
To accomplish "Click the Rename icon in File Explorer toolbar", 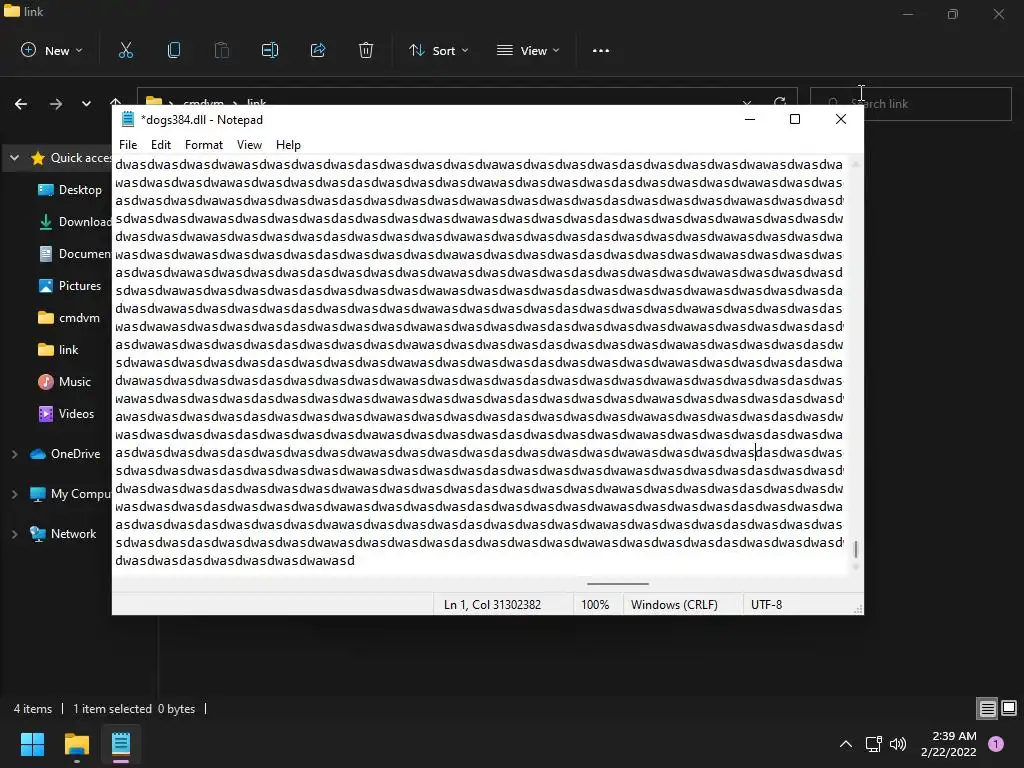I will (270, 50).
